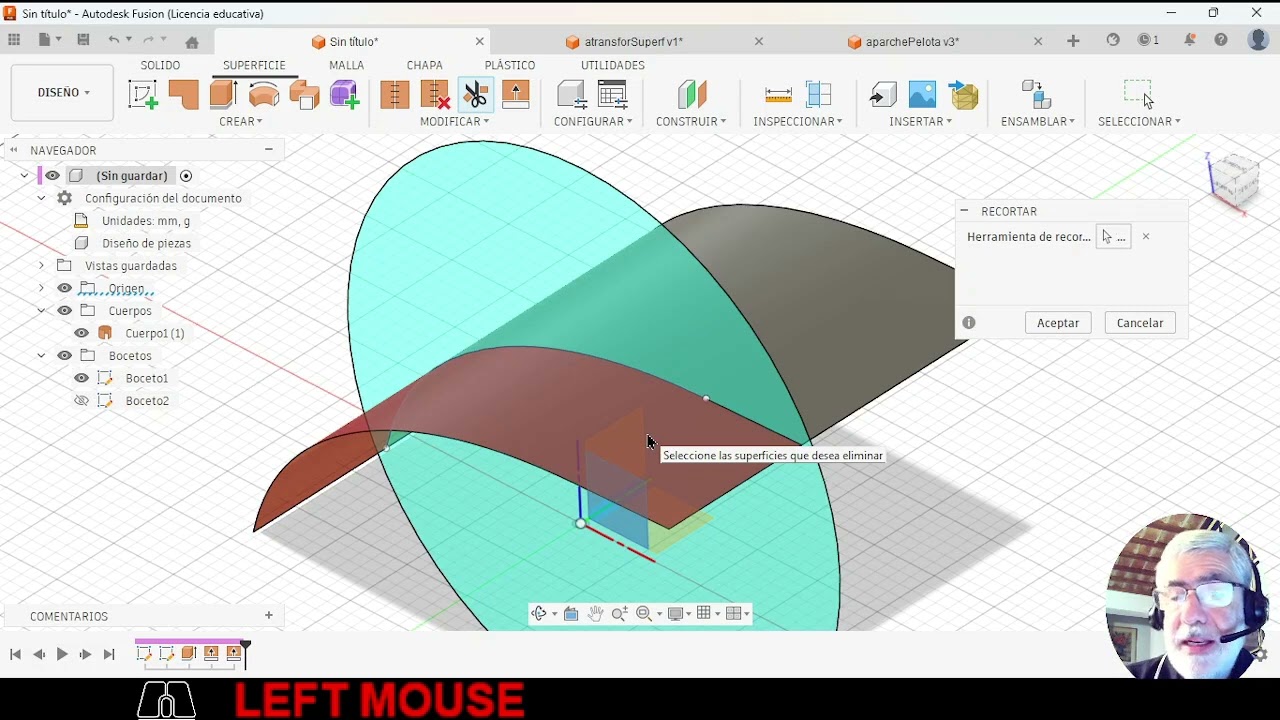Select the surface Revolve tool

(x=264, y=95)
